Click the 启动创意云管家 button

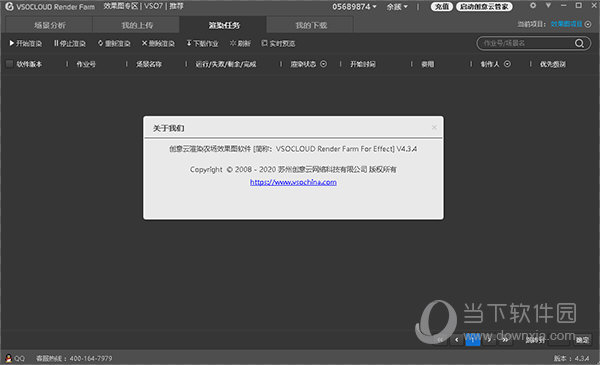tap(484, 7)
